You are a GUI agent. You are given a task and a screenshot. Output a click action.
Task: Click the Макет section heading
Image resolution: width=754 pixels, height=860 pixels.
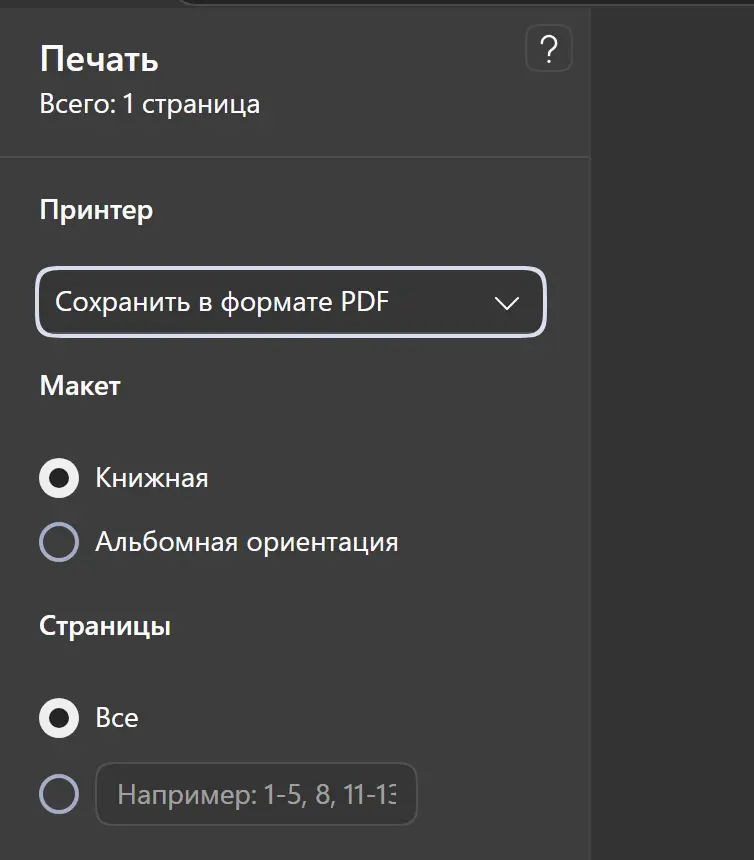point(80,386)
